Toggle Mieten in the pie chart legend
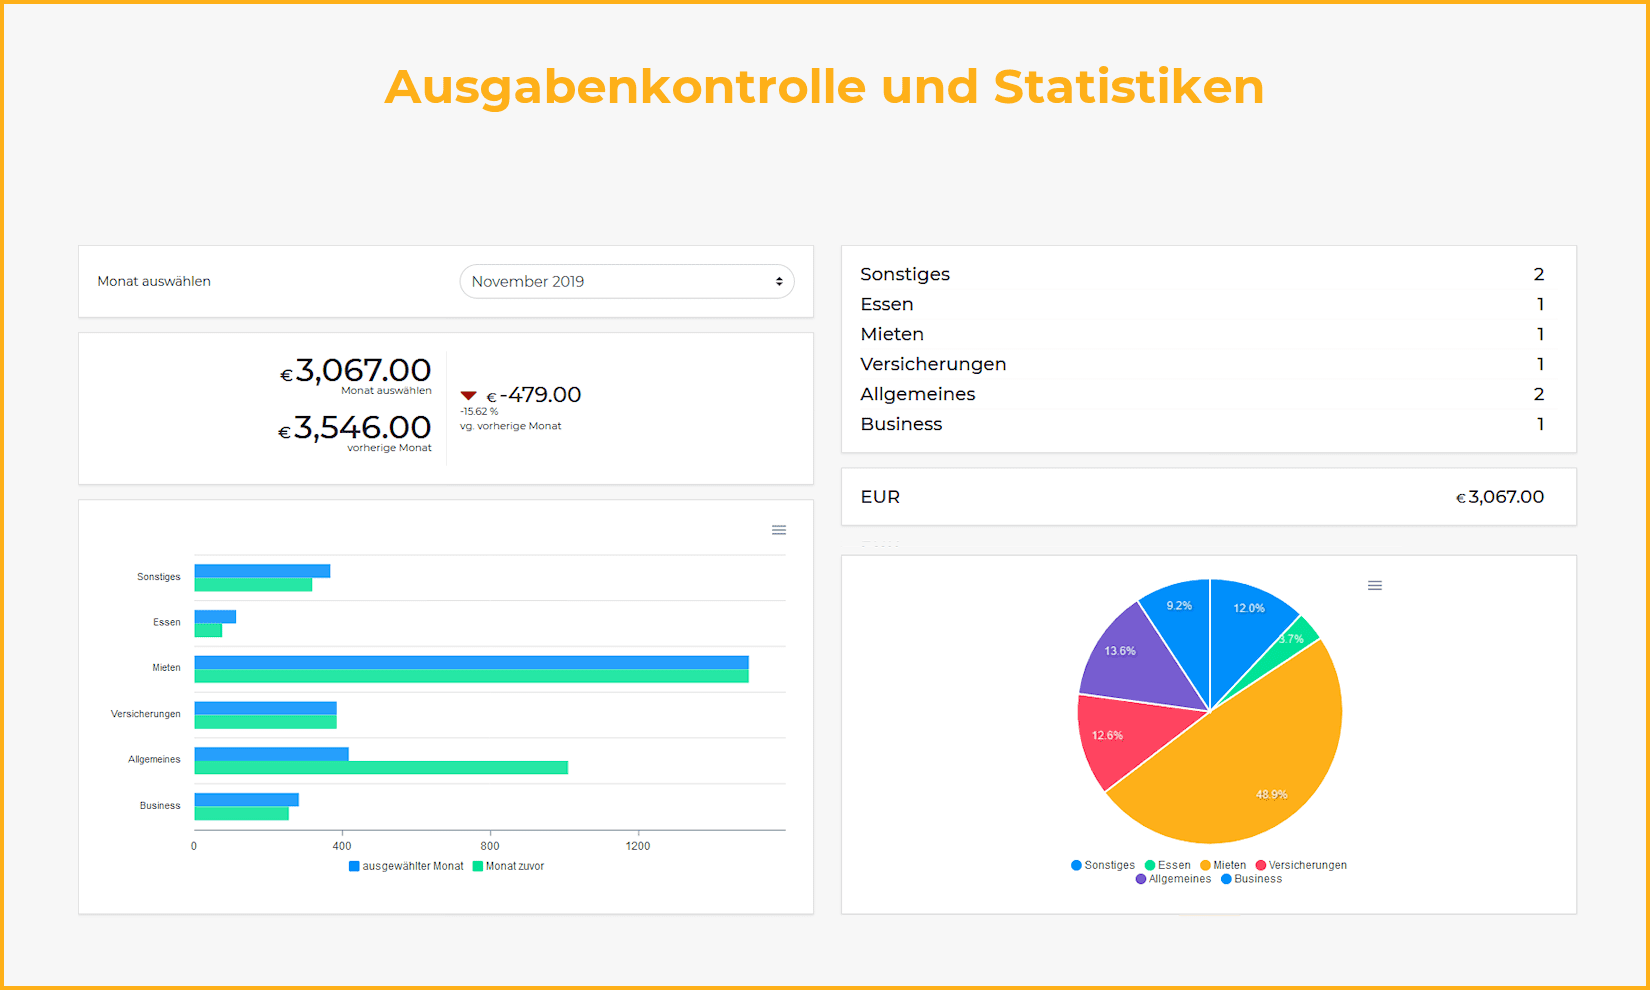This screenshot has height=990, width=1650. click(1223, 865)
